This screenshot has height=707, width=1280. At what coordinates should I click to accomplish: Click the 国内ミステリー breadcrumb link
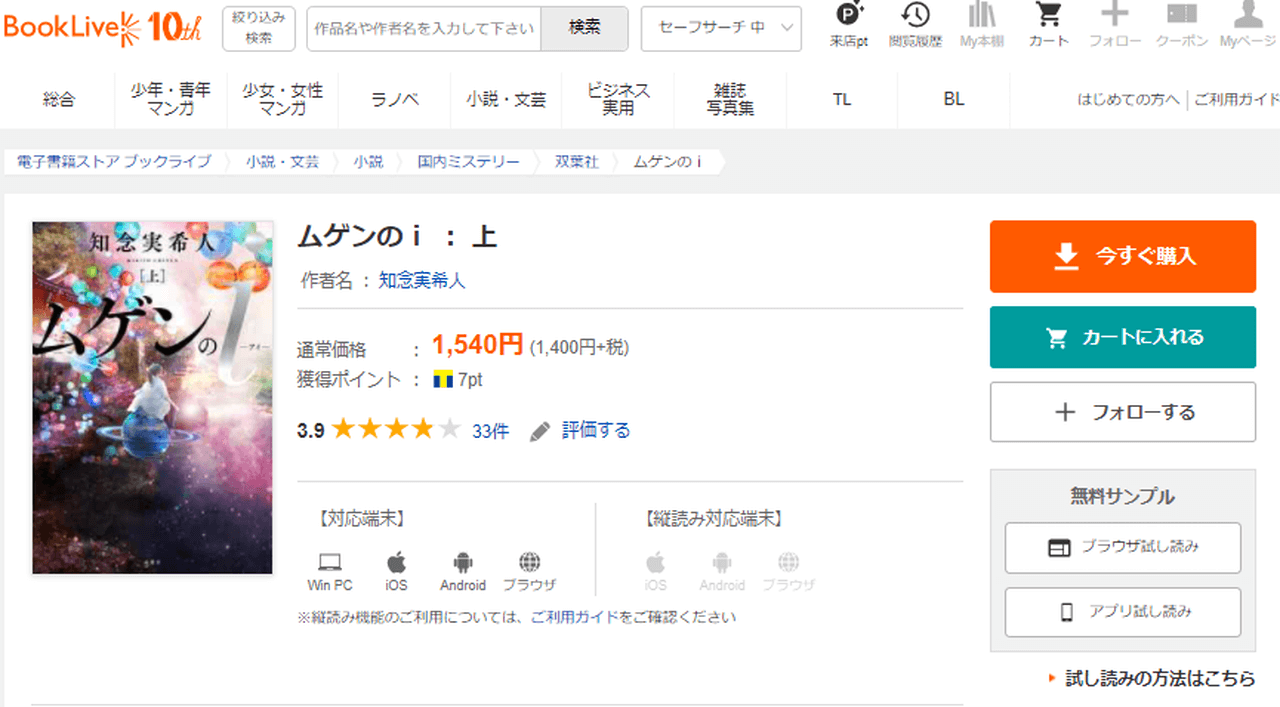click(x=468, y=162)
